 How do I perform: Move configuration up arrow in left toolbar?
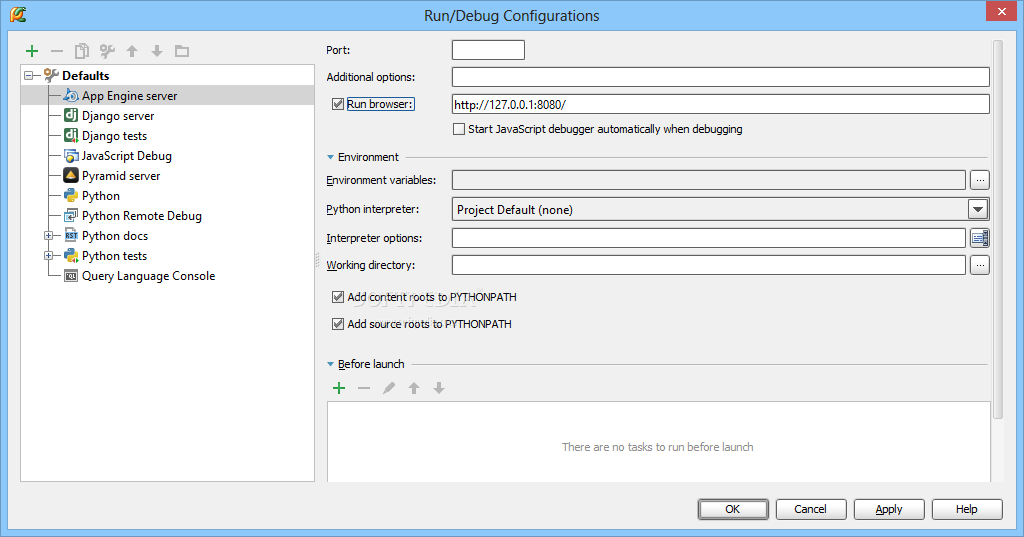pyautogui.click(x=132, y=51)
